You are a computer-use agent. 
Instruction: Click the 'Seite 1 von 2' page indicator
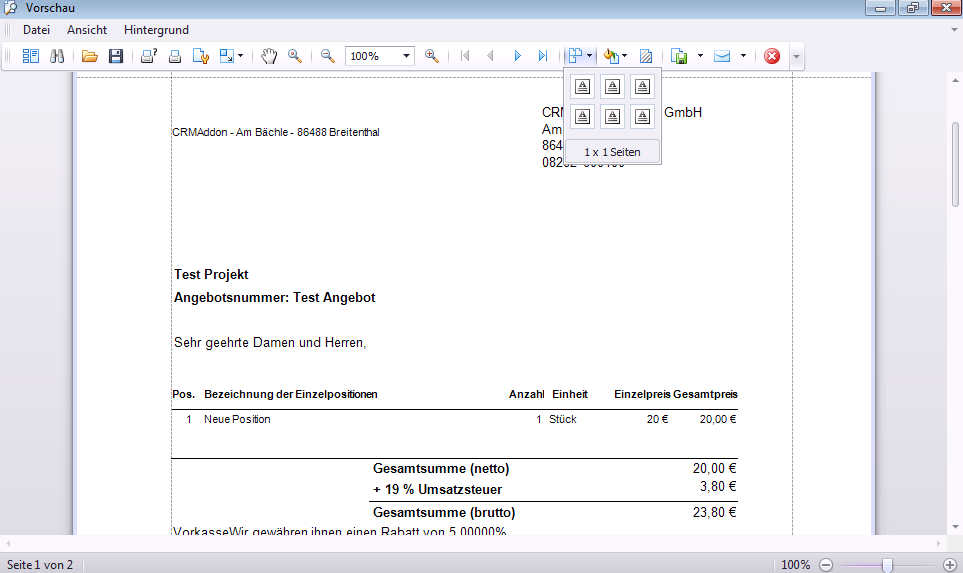[x=40, y=564]
